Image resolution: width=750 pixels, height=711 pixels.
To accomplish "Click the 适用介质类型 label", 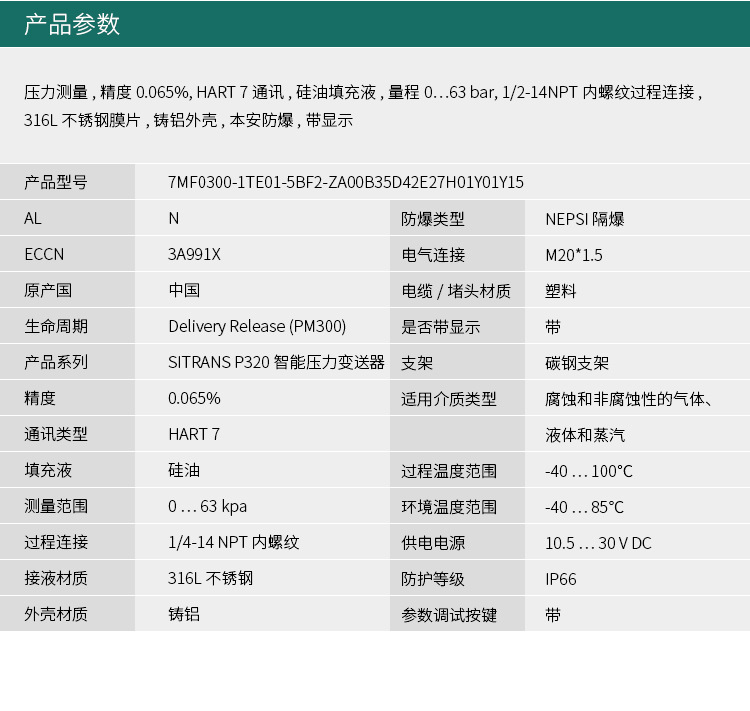I will (449, 399).
